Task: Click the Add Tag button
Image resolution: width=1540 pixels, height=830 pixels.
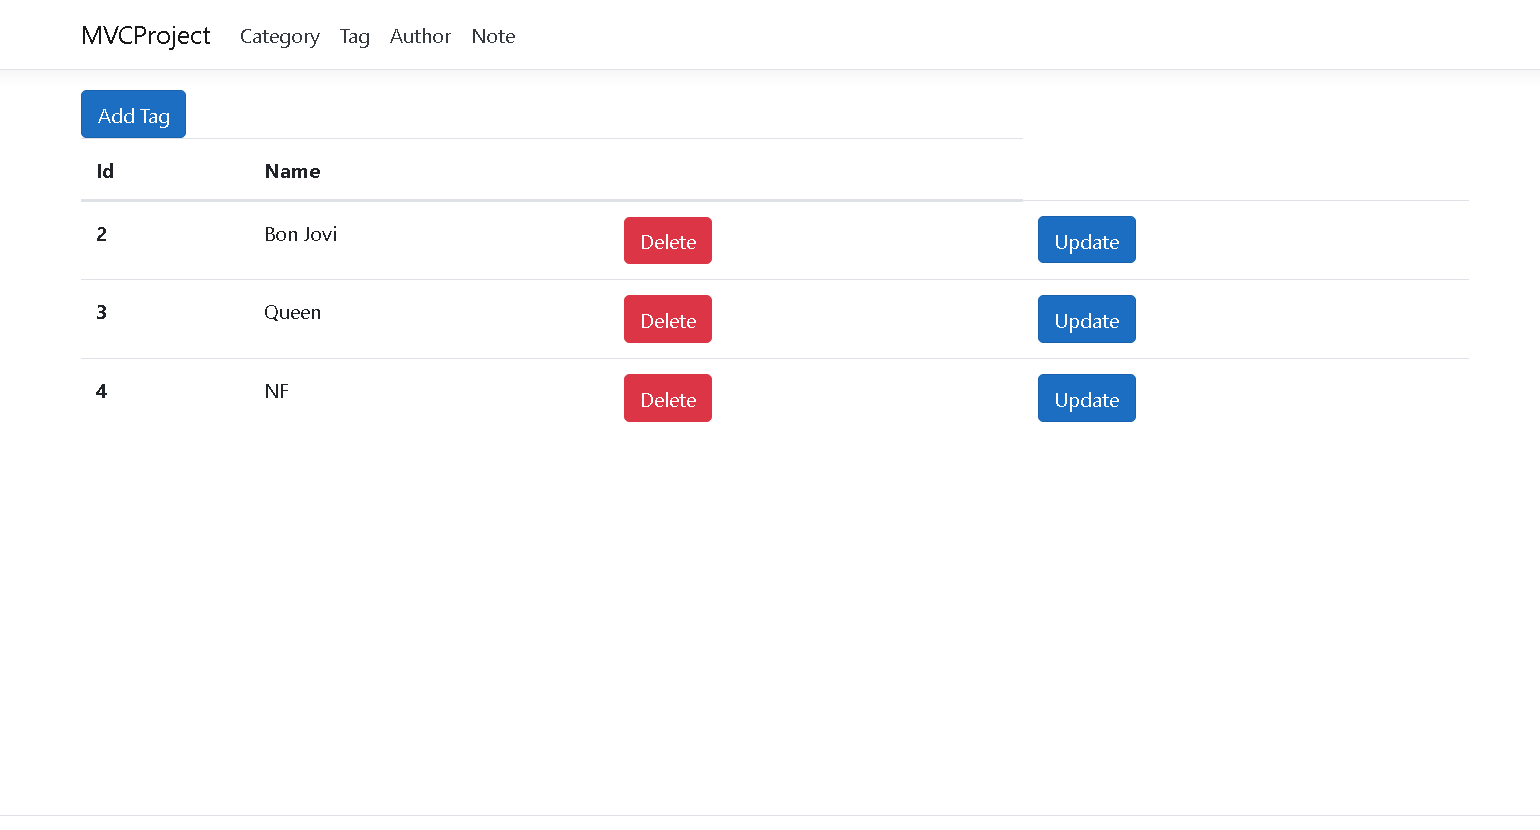Action: point(133,114)
